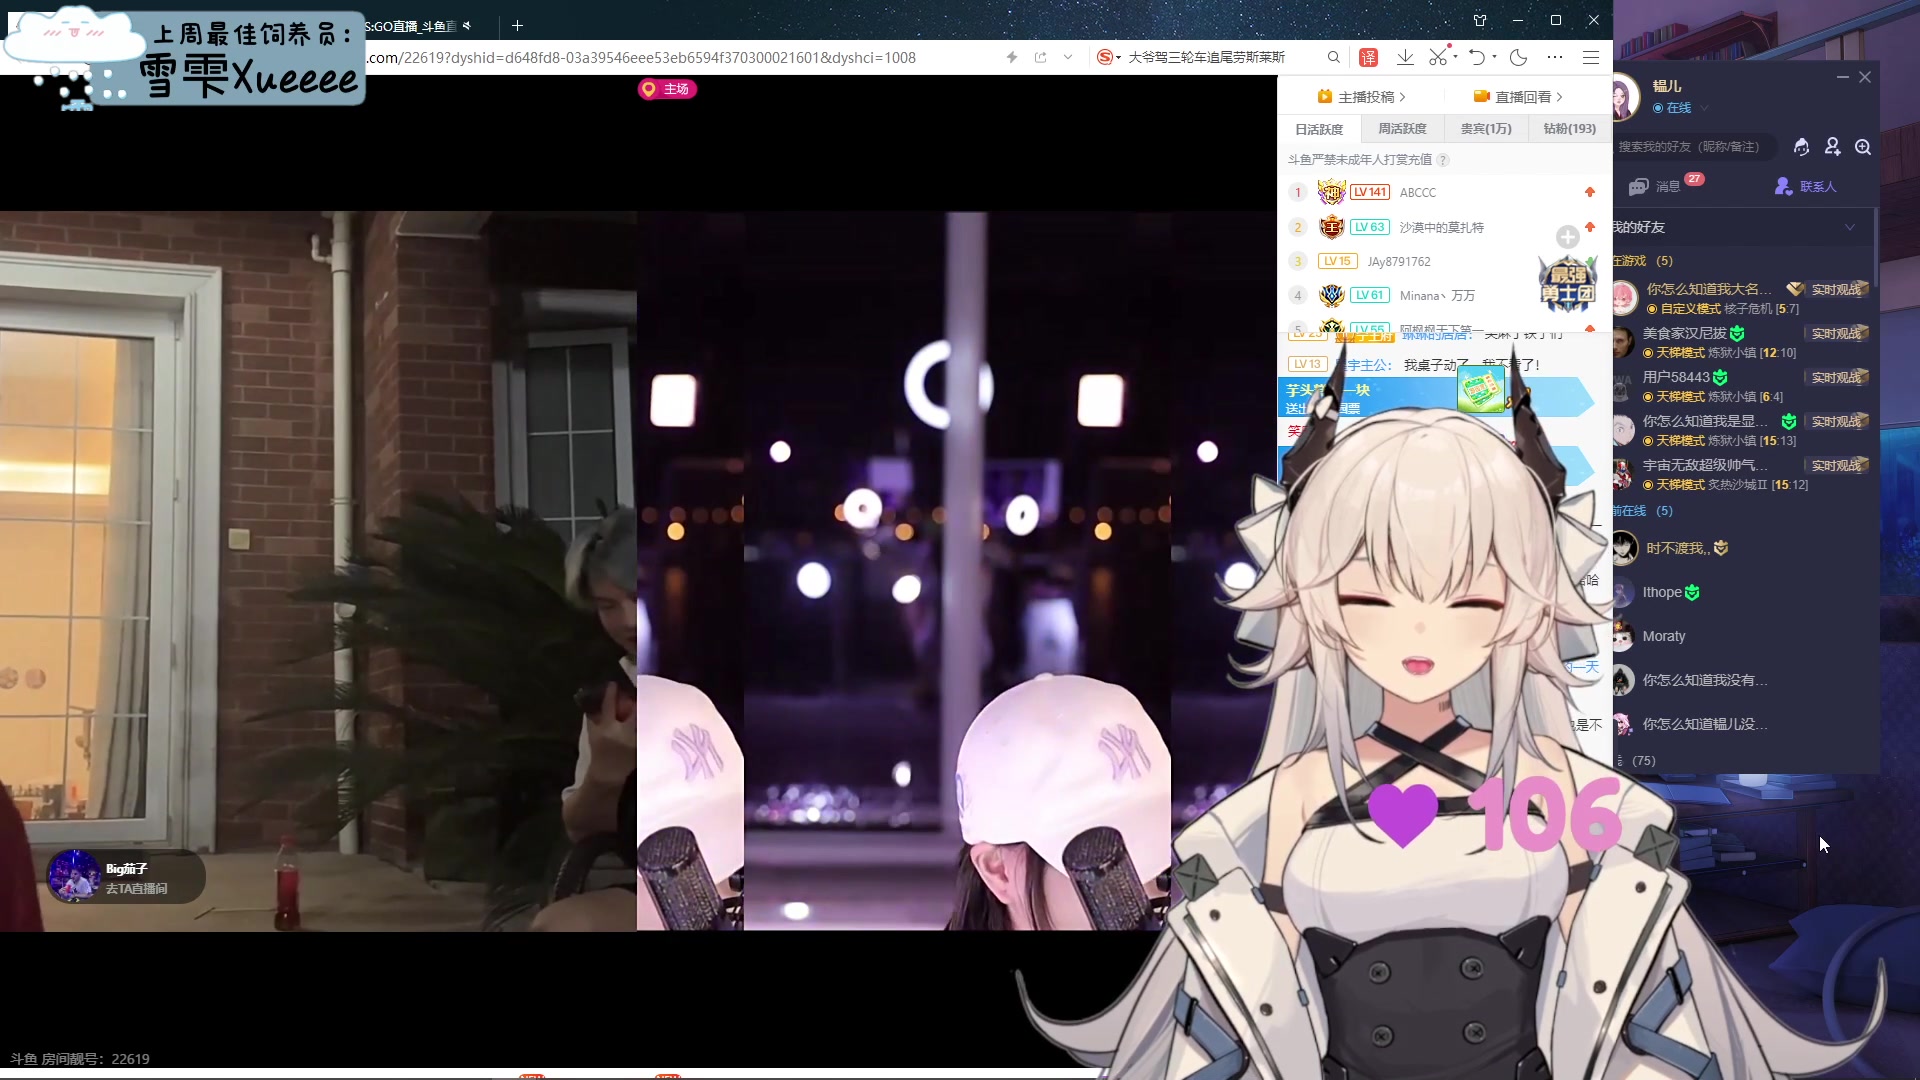Open chat with friend 时不渡我
Screen dimensions: 1920x1080
tap(1742, 548)
